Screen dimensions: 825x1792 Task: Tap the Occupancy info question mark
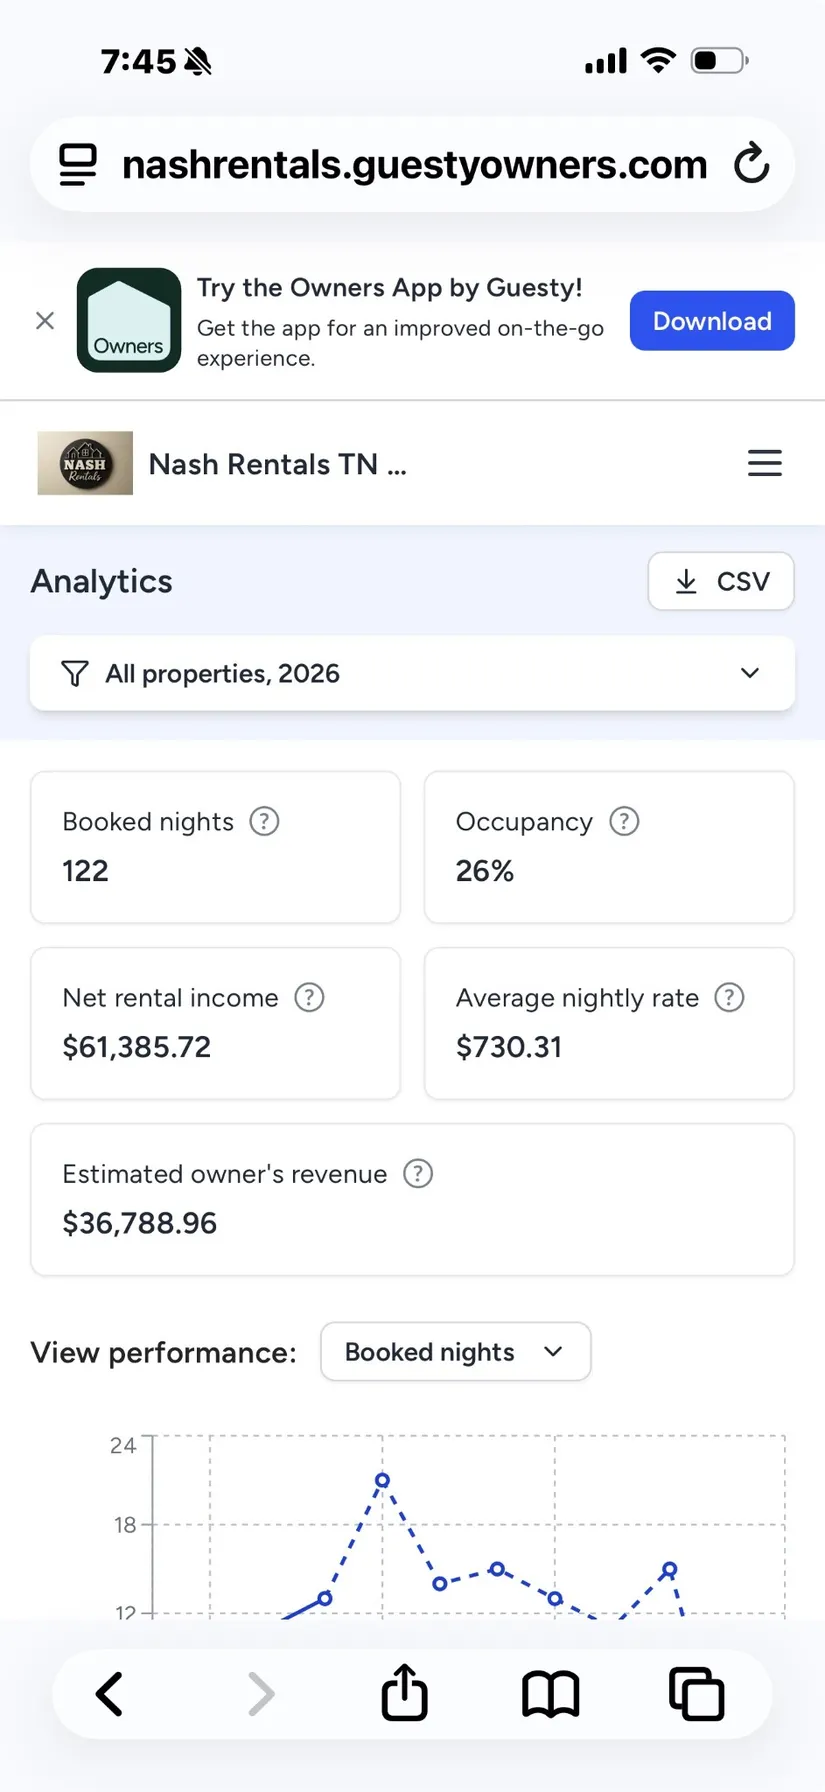[624, 821]
